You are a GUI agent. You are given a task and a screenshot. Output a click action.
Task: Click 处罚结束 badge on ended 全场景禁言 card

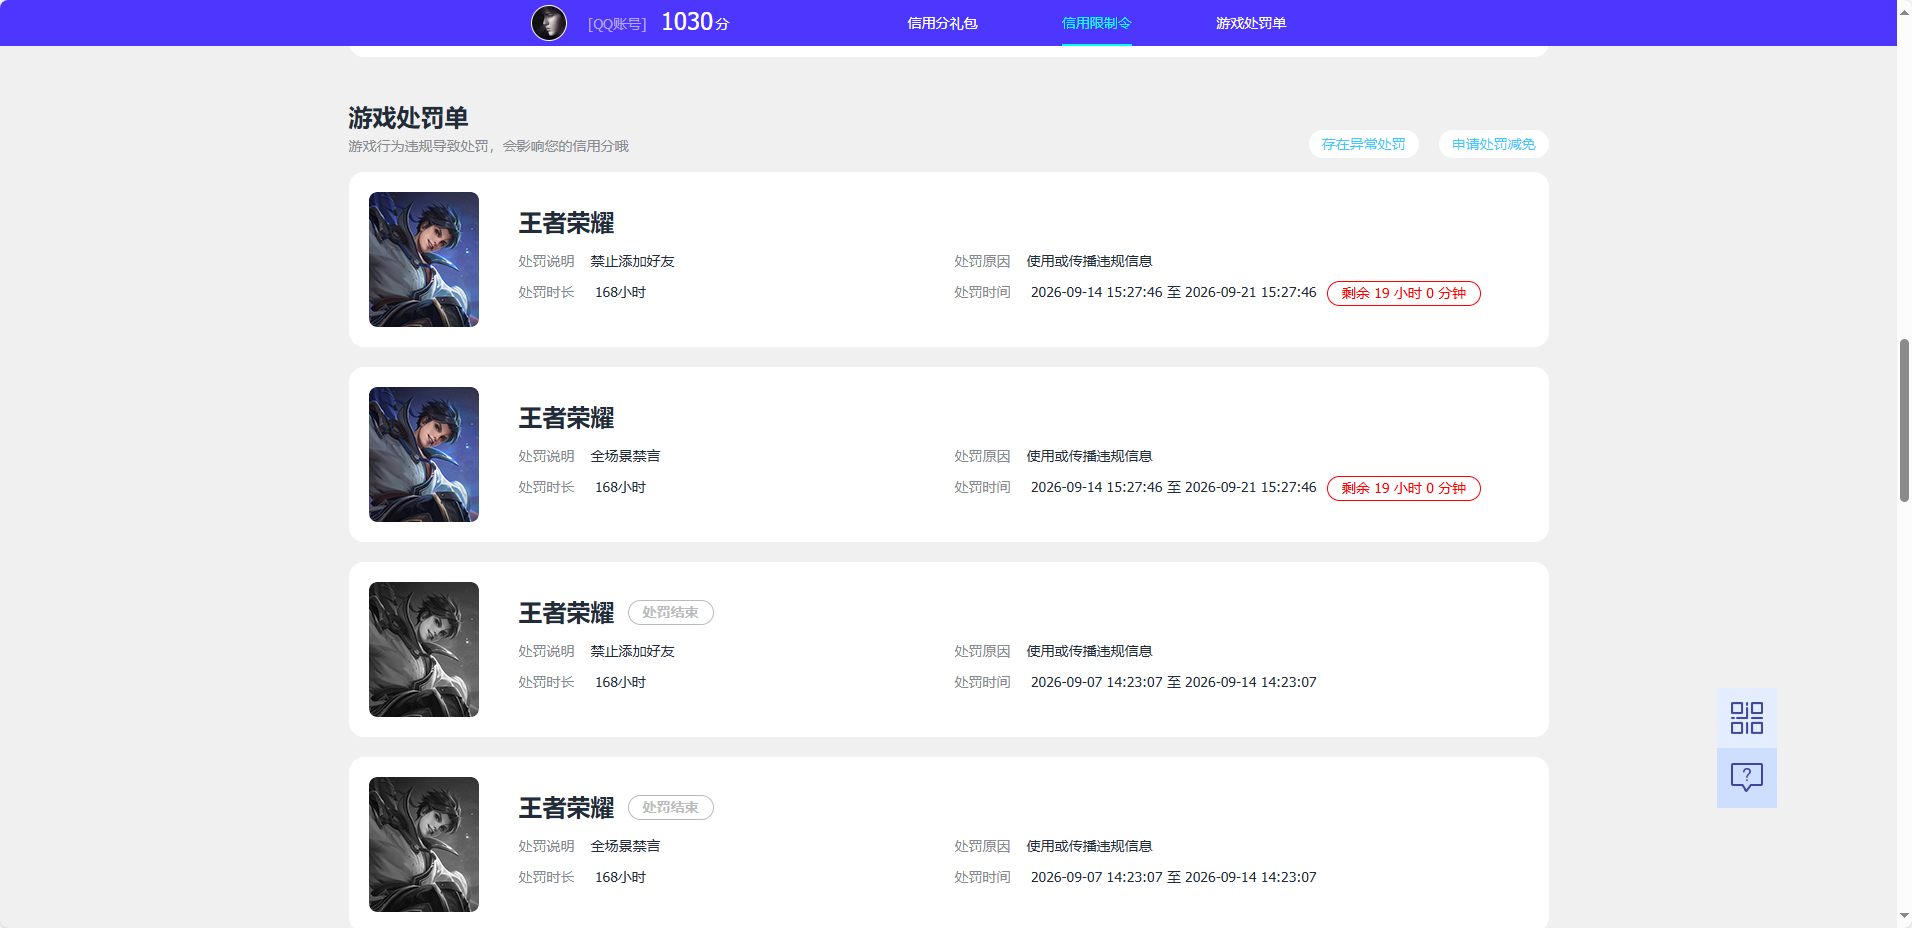(x=670, y=807)
